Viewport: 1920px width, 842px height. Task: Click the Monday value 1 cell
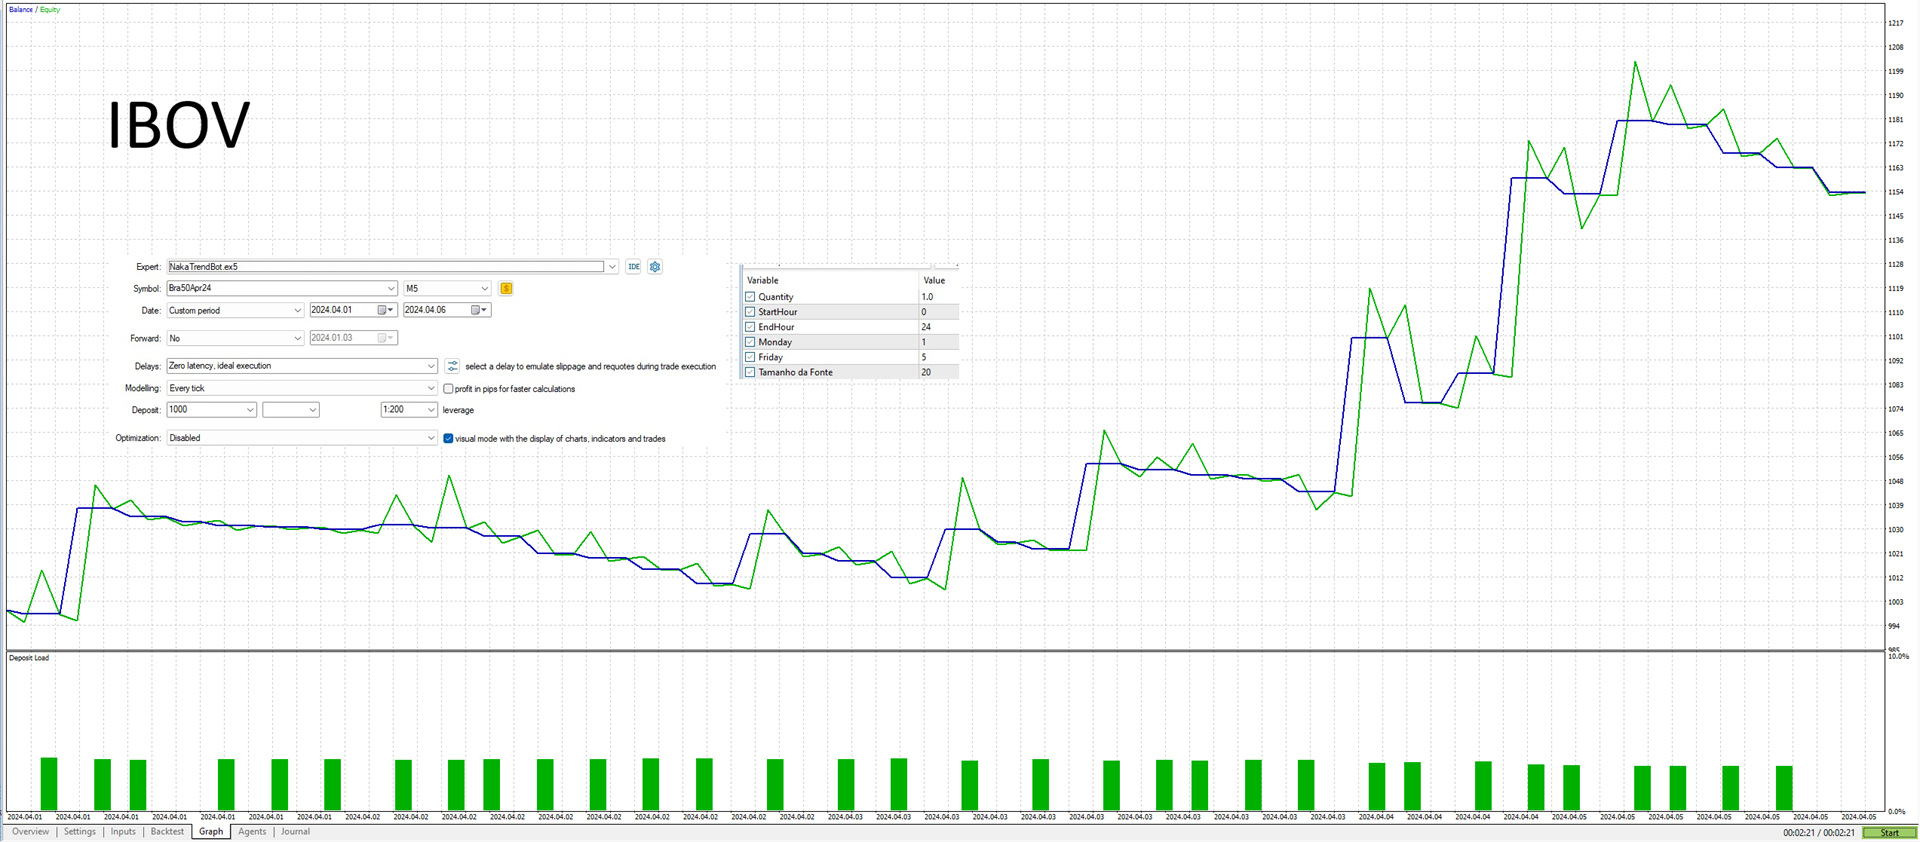[x=938, y=342]
